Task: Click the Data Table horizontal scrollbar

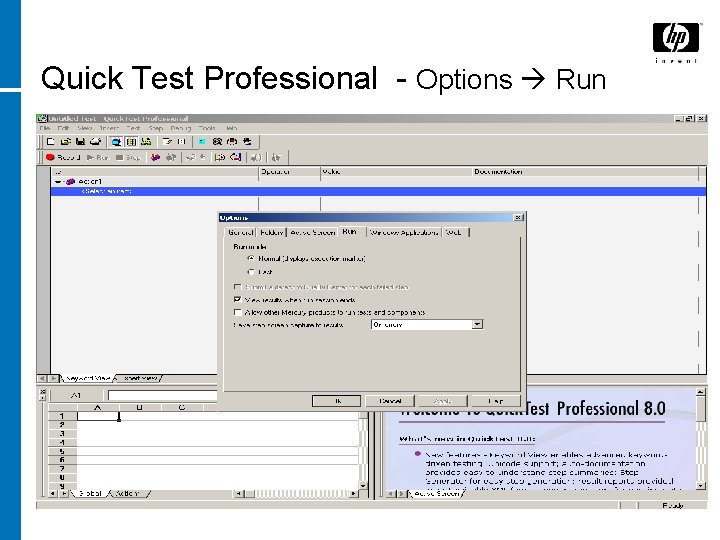Action: [297, 494]
